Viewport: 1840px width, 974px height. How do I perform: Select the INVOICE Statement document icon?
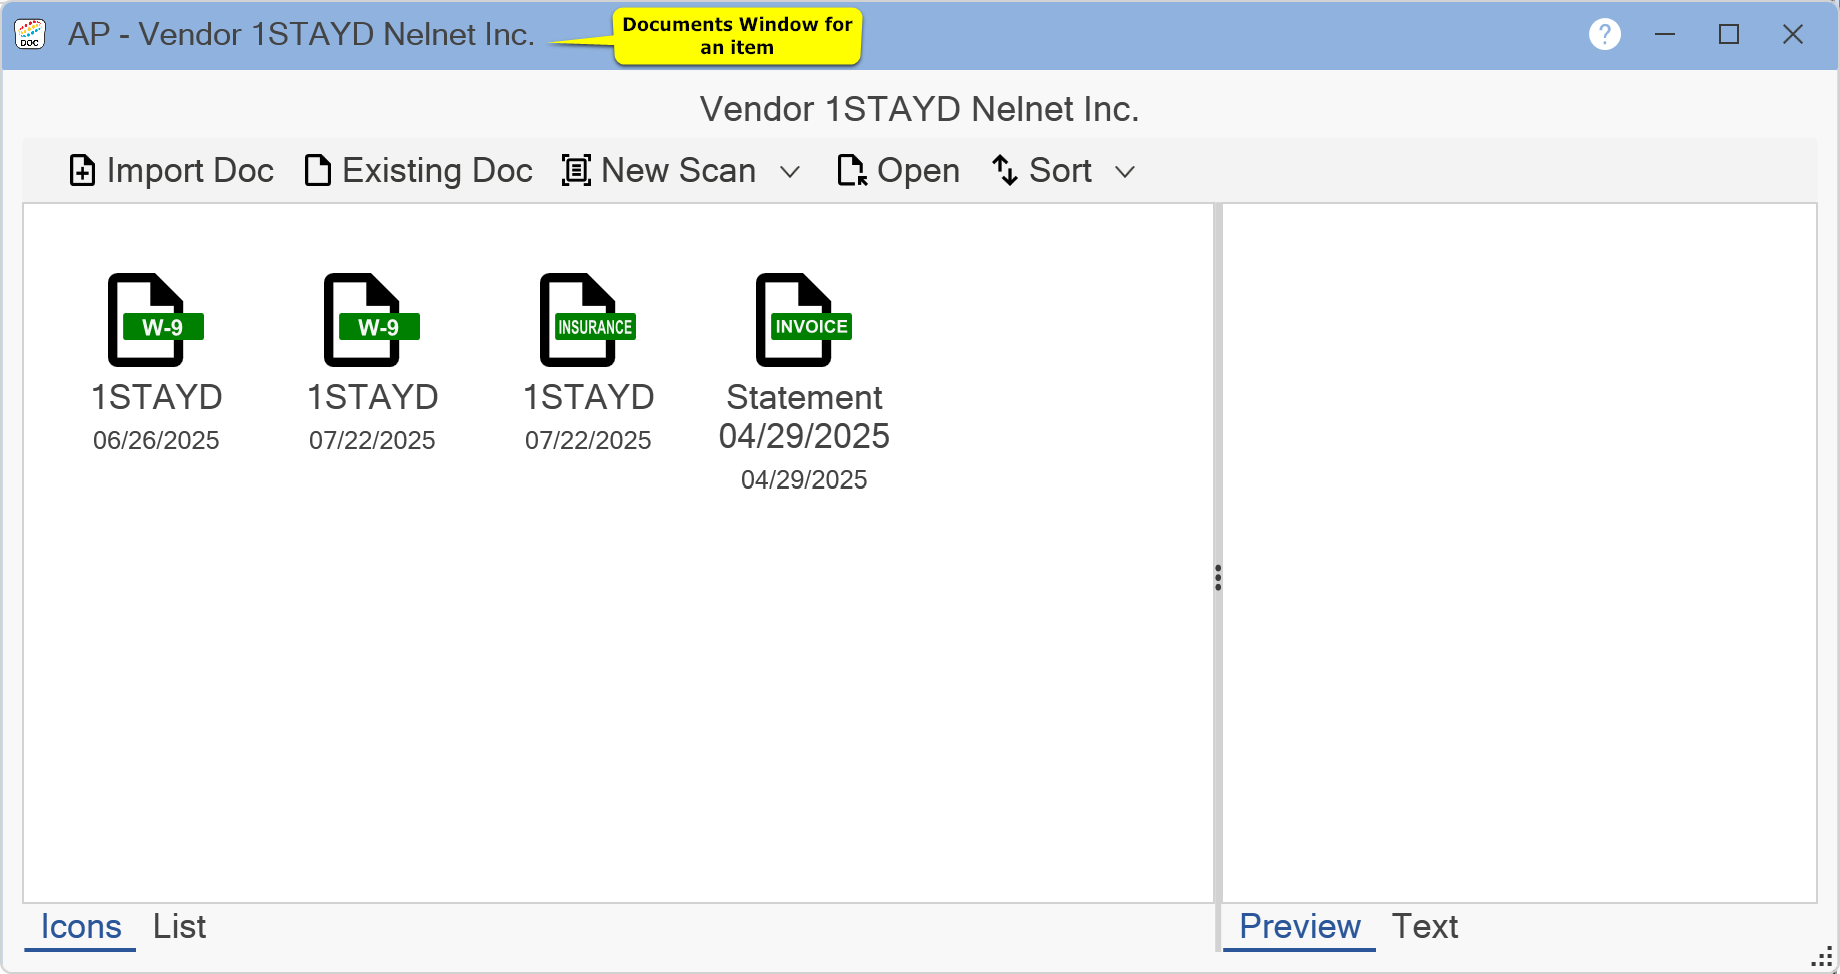tap(804, 320)
